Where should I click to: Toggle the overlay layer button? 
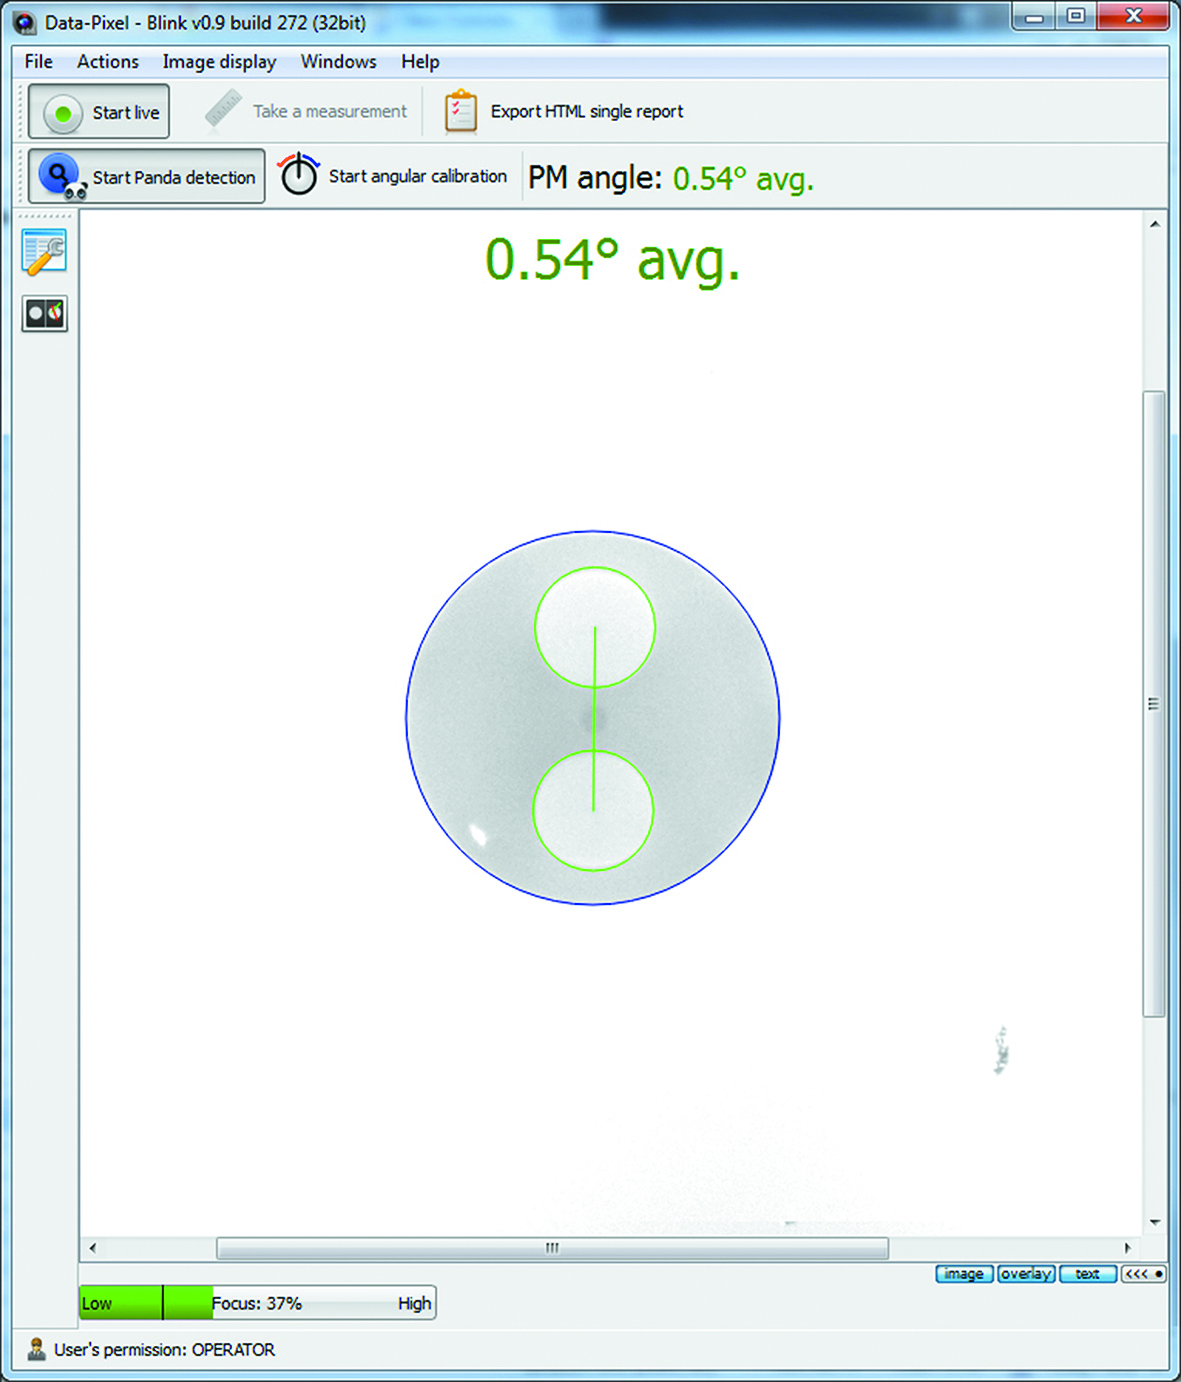coord(1026,1274)
